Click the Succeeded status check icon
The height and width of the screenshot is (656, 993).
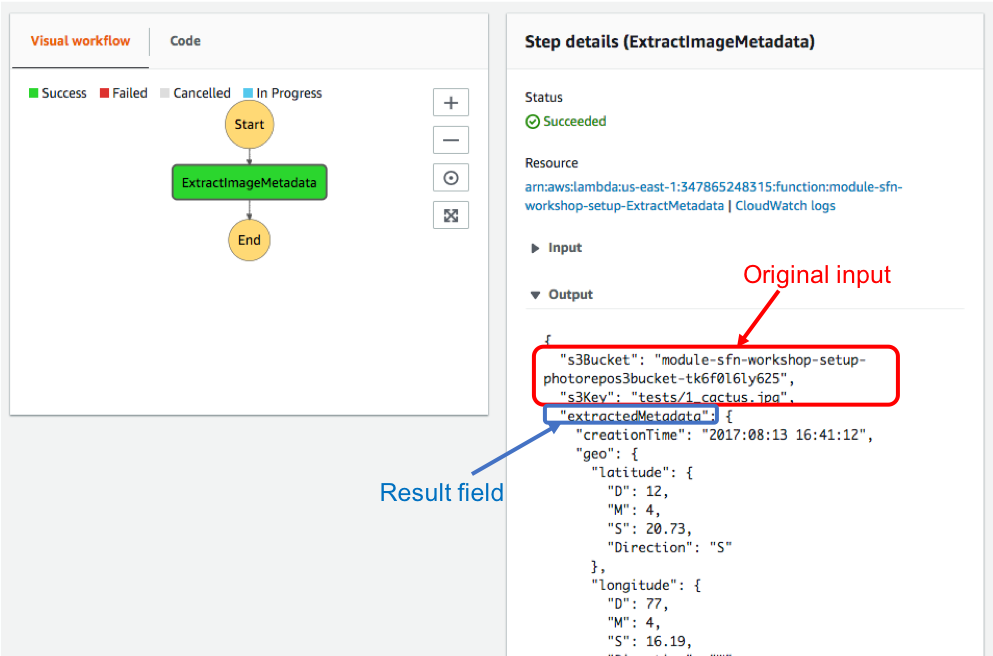(533, 122)
